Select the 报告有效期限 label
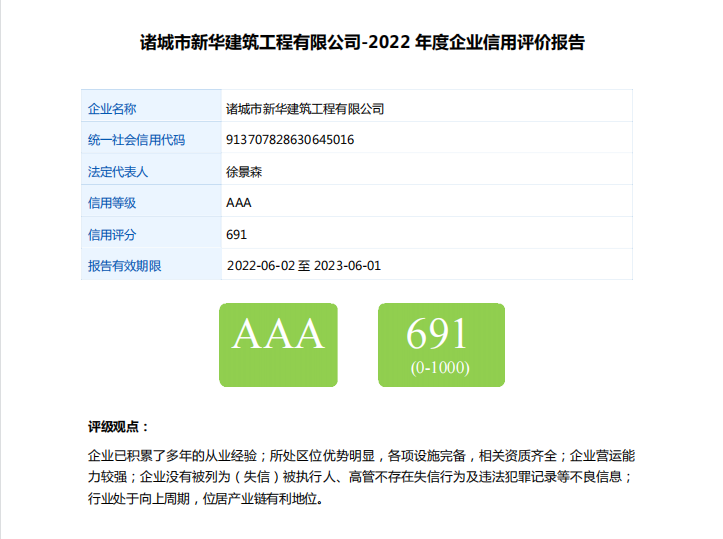The image size is (723, 539). [x=124, y=266]
